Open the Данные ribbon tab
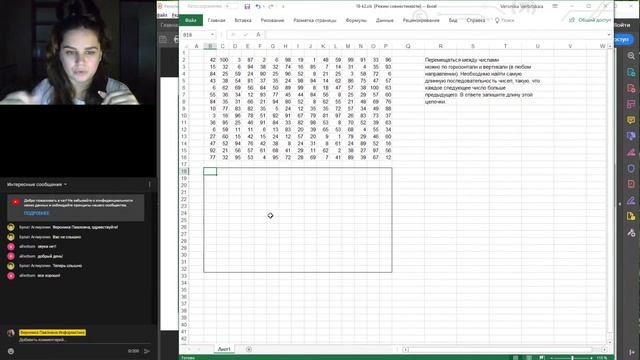 coord(384,20)
